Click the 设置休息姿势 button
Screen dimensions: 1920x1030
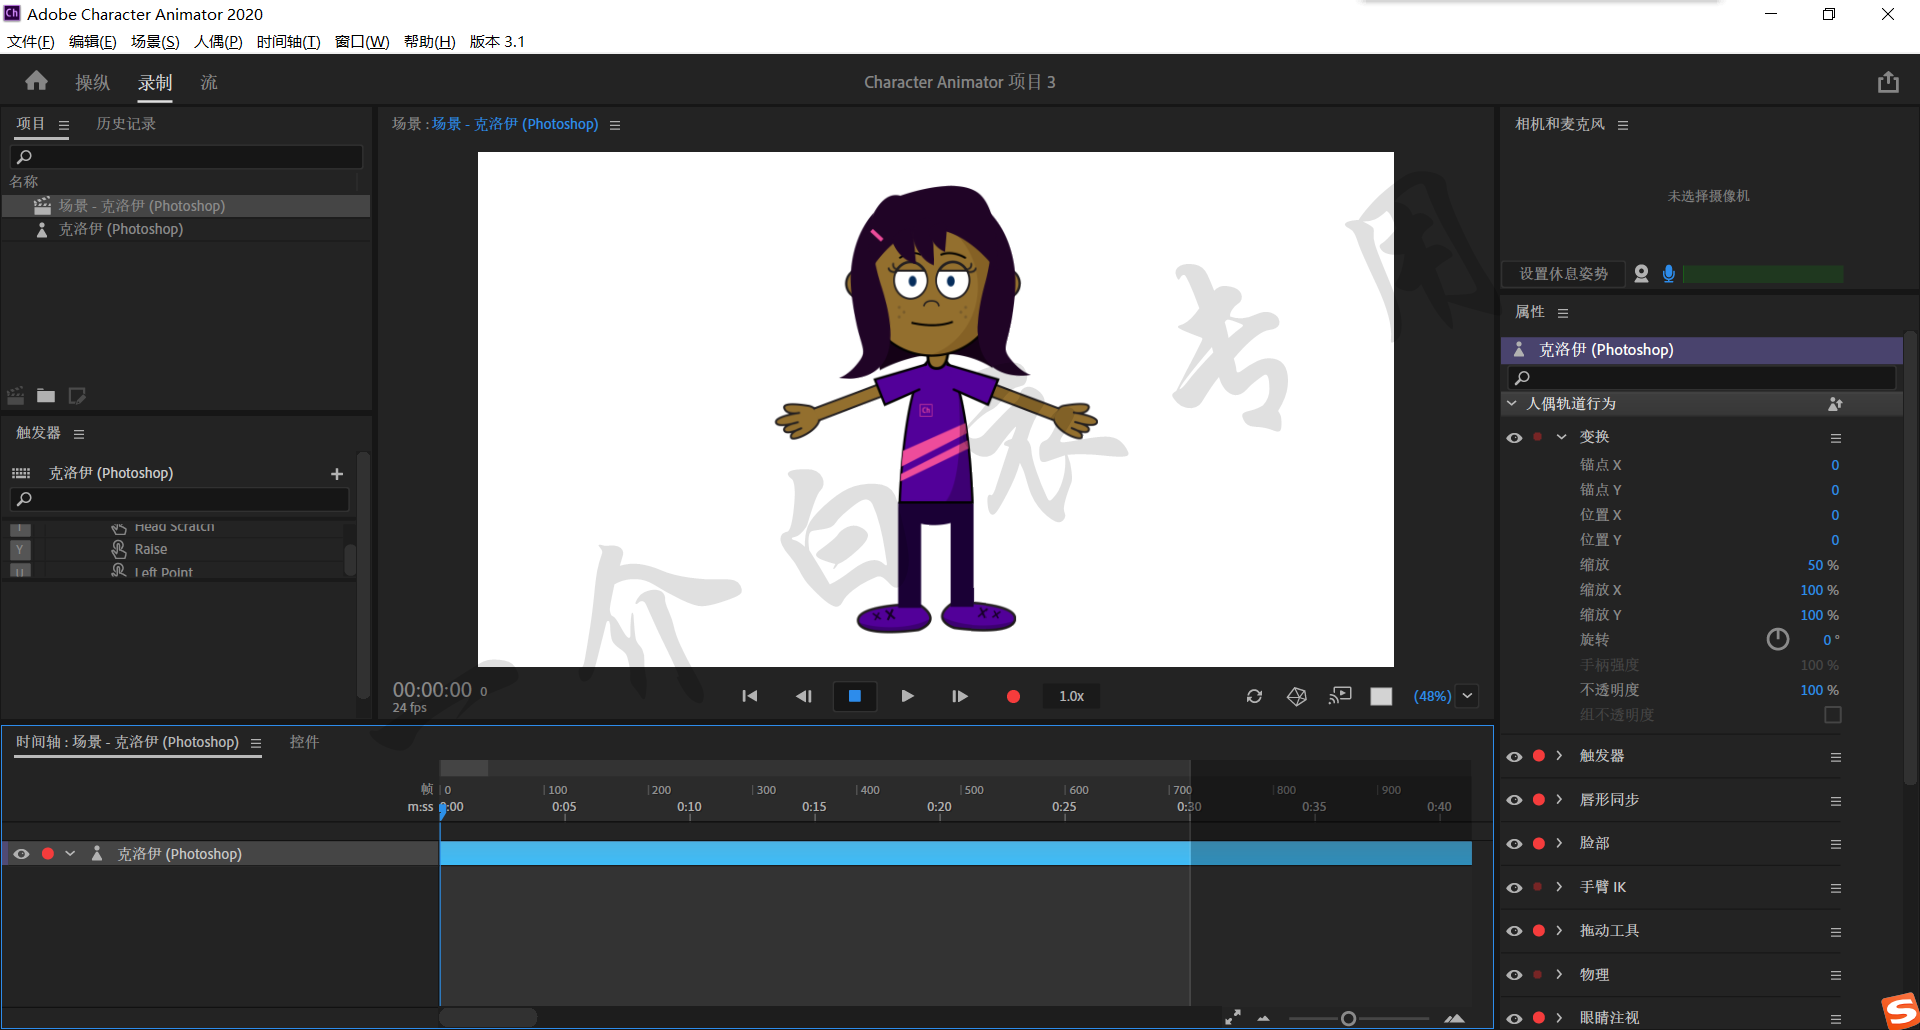[1563, 274]
